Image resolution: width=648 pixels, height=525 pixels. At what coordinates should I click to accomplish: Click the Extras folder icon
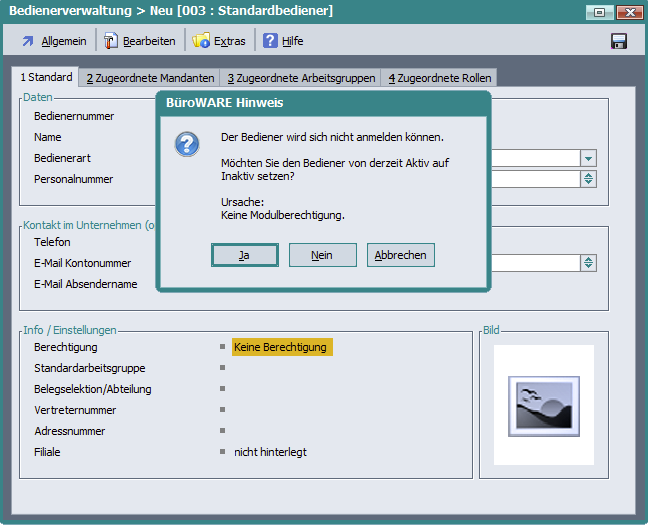[201, 41]
